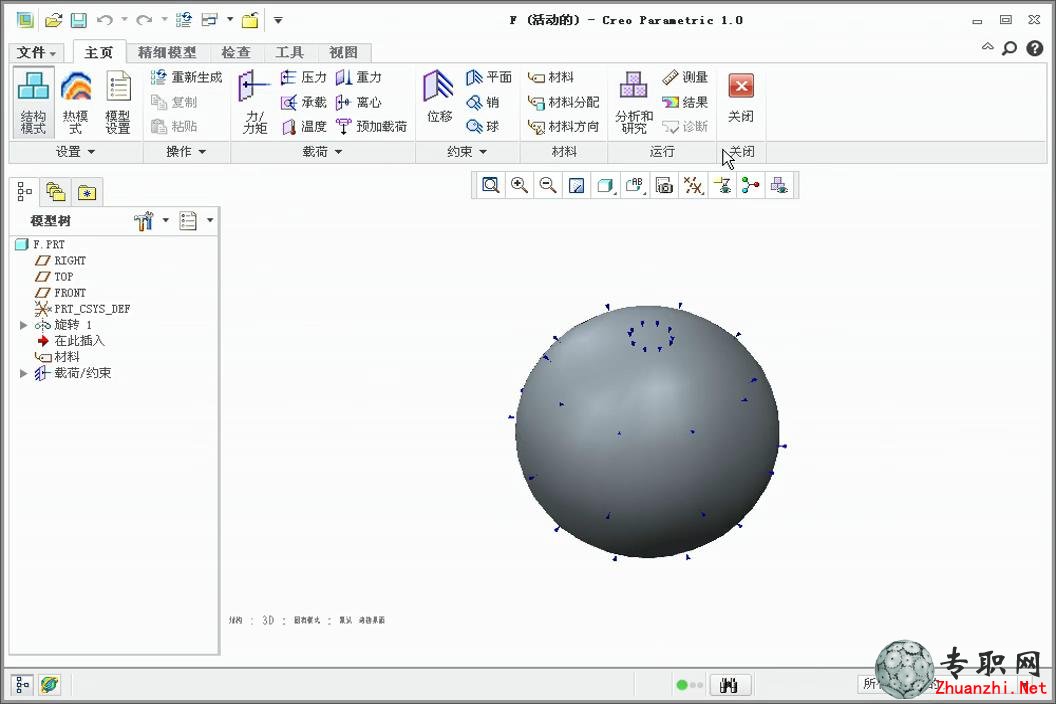Screen dimensions: 1056x704
Task: Select PRT_CSYS_DEF in model tree
Action: tap(82, 309)
